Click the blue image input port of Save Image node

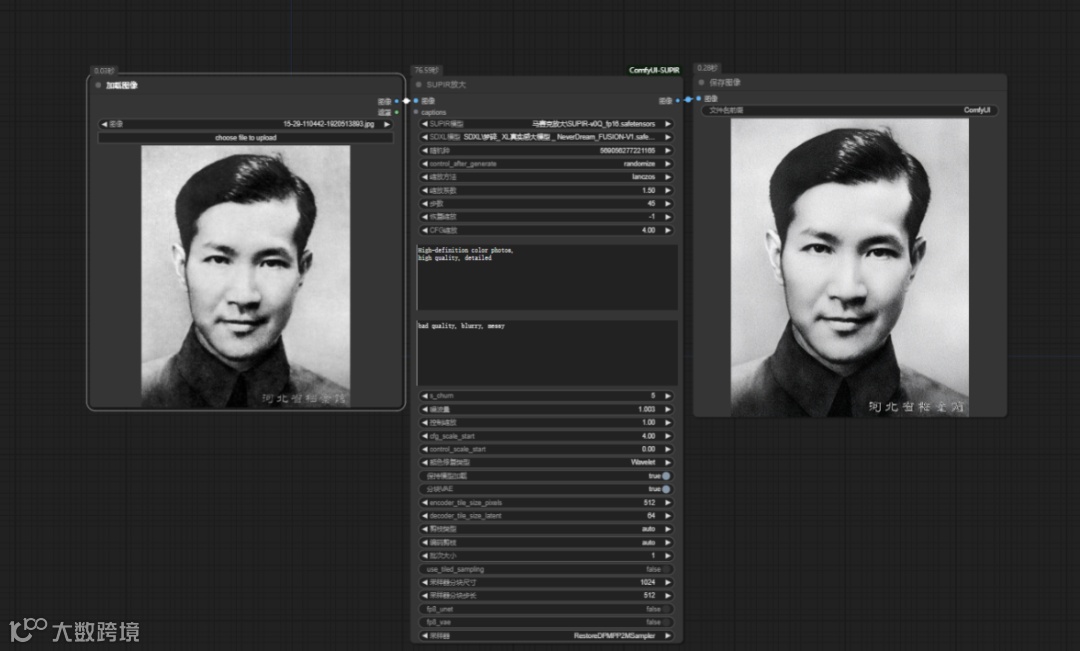coord(698,99)
